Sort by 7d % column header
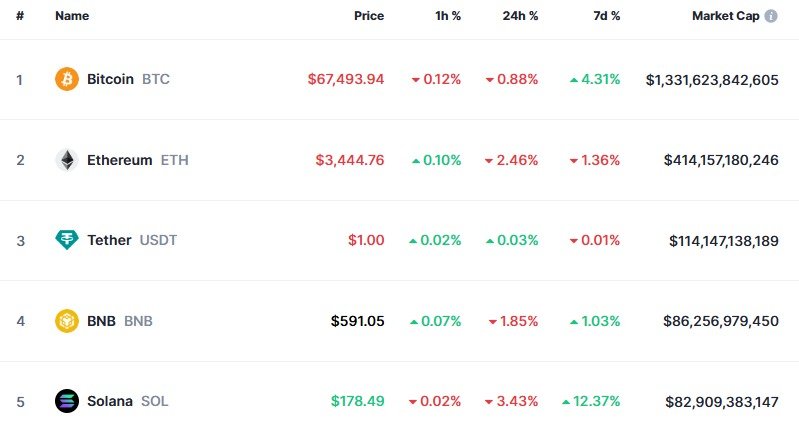Viewport: 799px width, 422px height. (604, 17)
